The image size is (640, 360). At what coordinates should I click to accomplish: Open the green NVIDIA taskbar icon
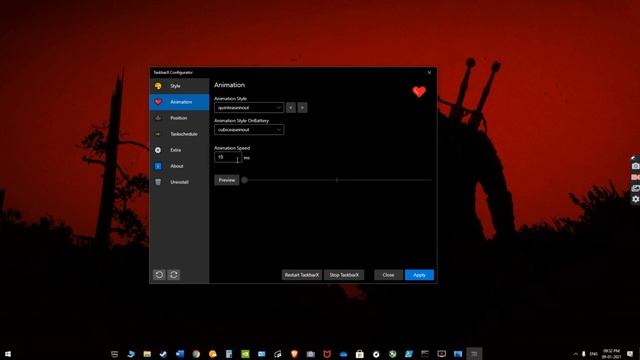[245, 354]
